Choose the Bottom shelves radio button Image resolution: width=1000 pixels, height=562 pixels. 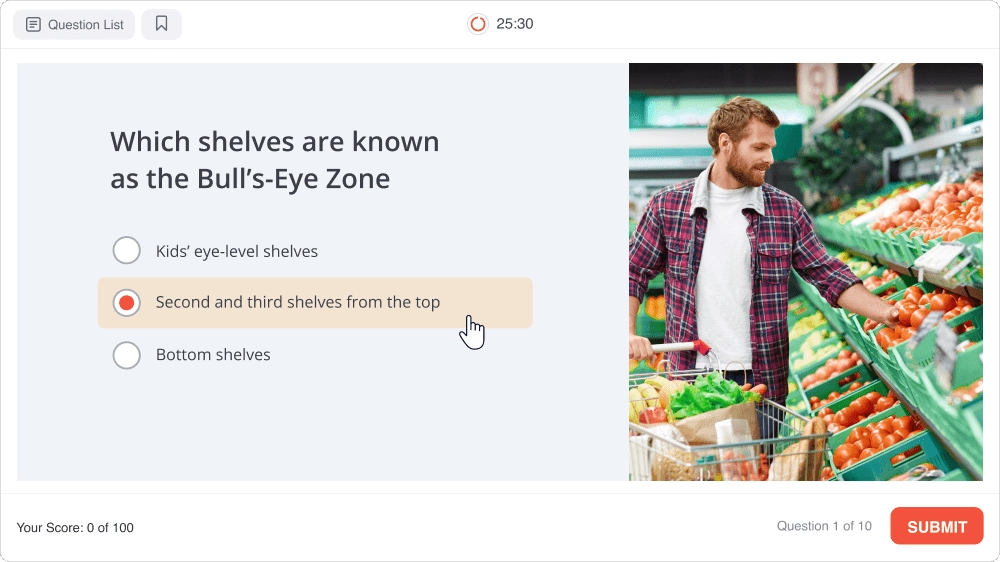tap(127, 355)
